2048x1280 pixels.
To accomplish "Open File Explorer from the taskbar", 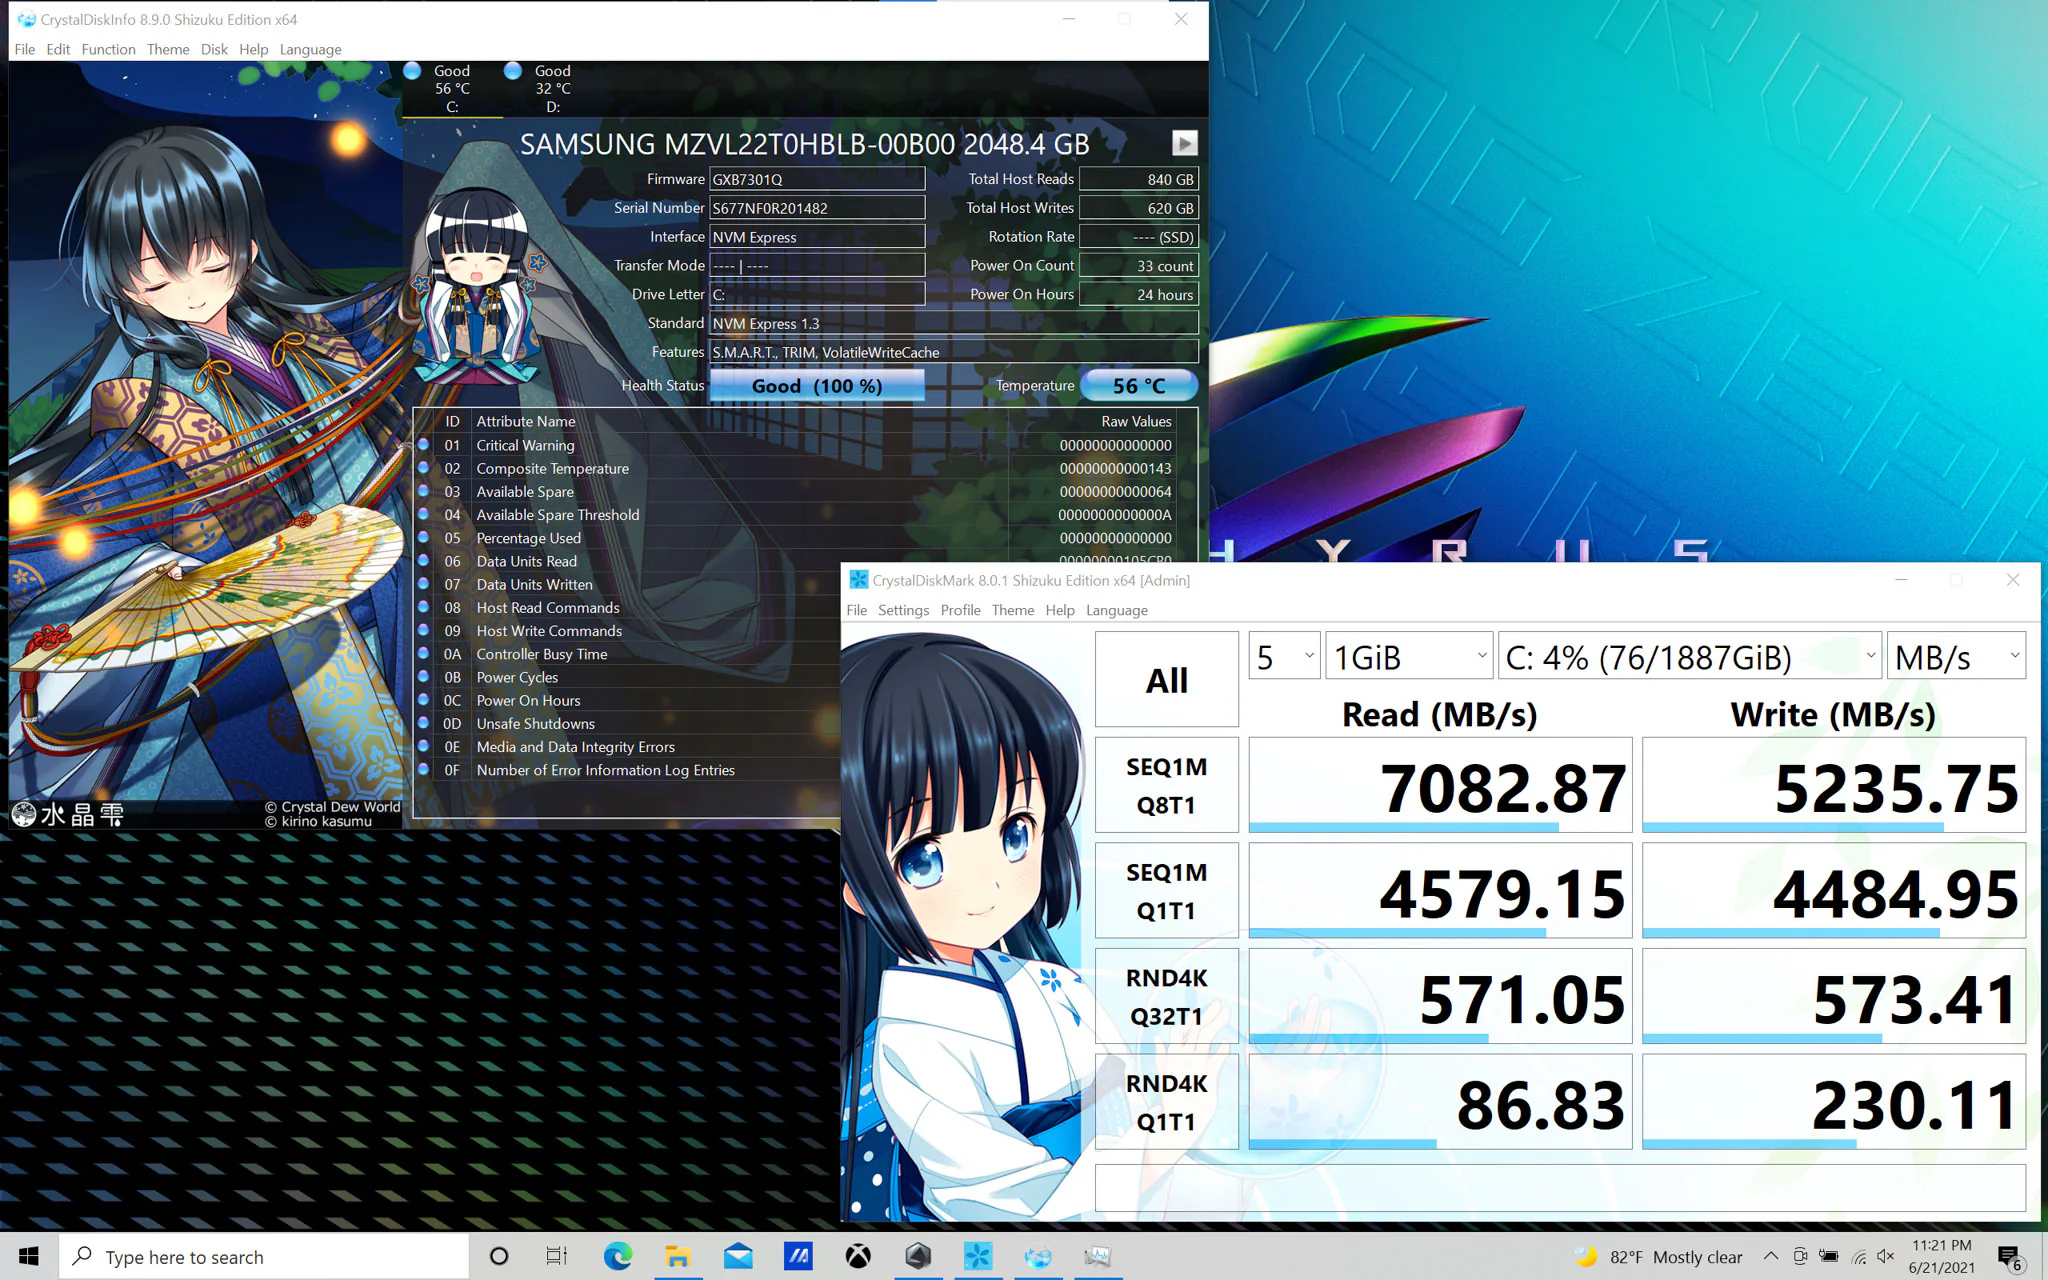I will pyautogui.click(x=678, y=1256).
